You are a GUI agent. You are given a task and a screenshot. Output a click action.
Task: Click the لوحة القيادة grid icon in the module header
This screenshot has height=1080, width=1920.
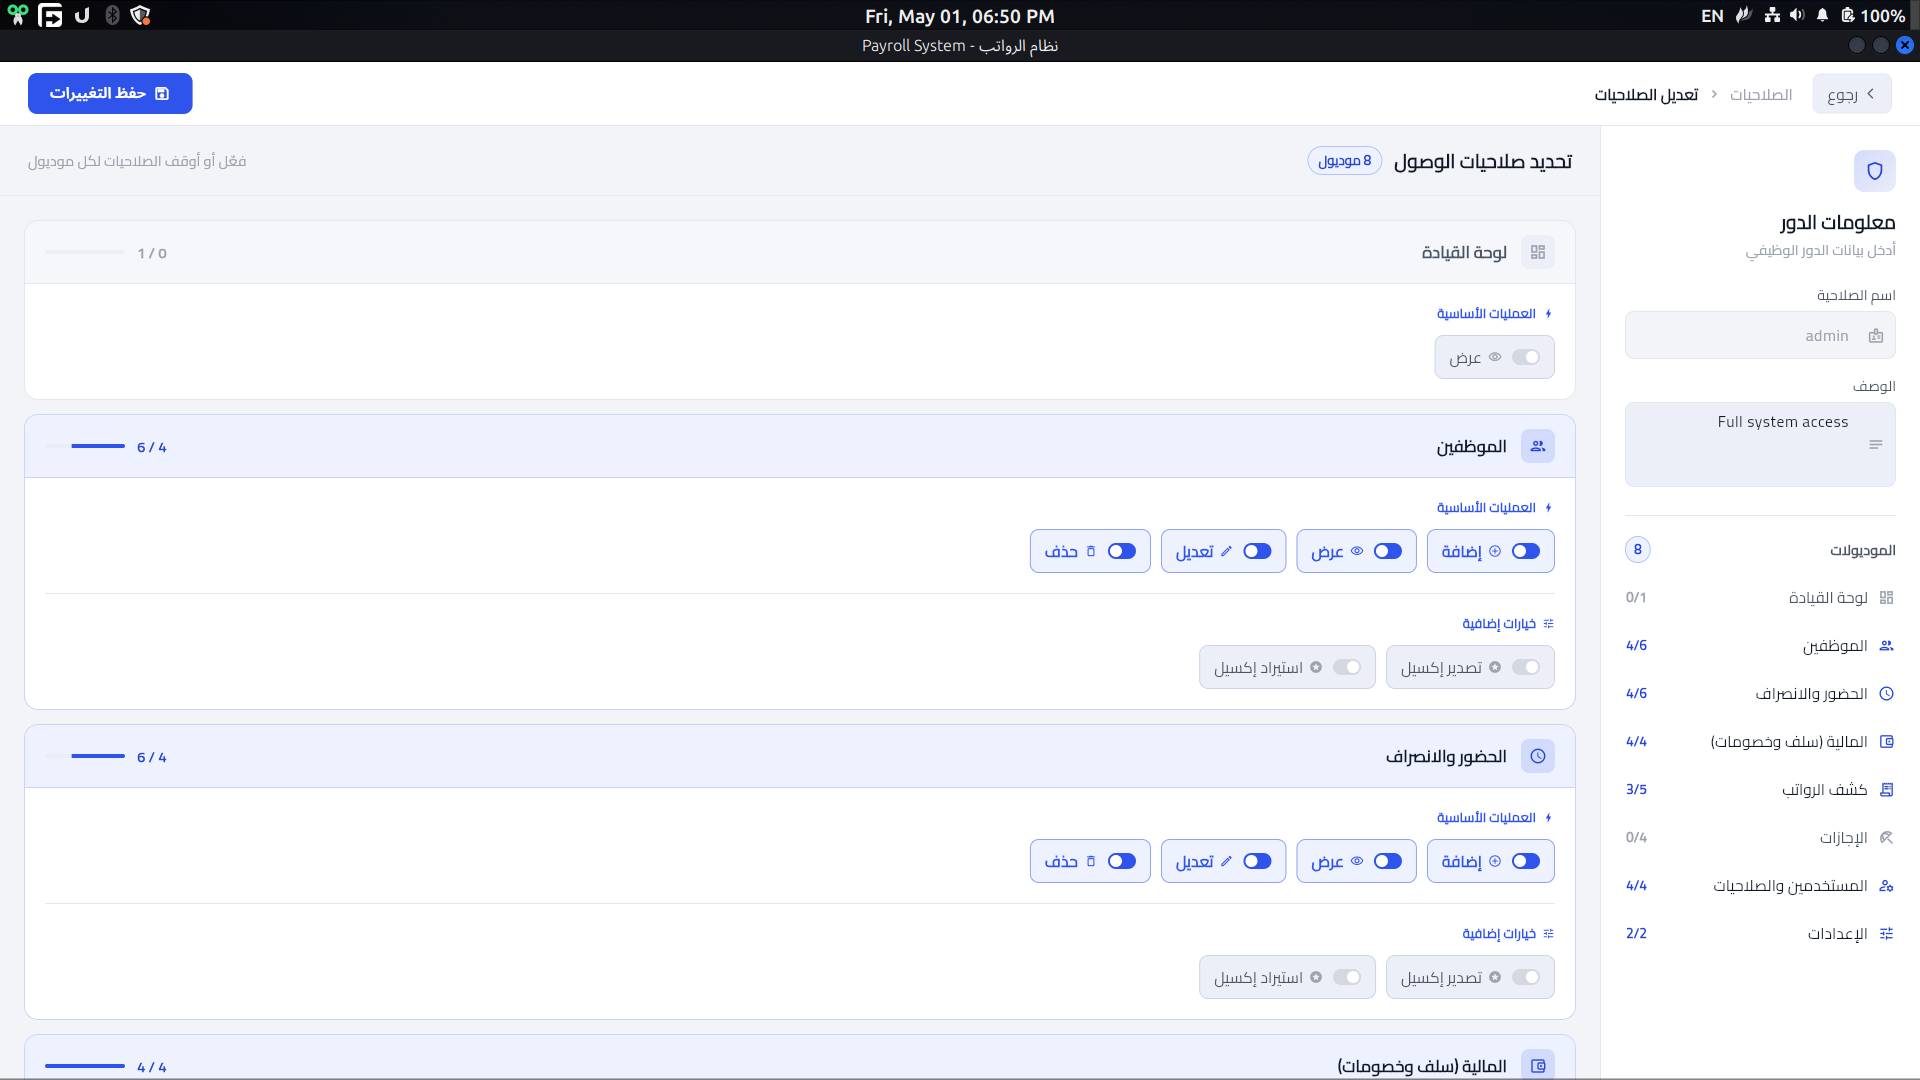(x=1538, y=252)
